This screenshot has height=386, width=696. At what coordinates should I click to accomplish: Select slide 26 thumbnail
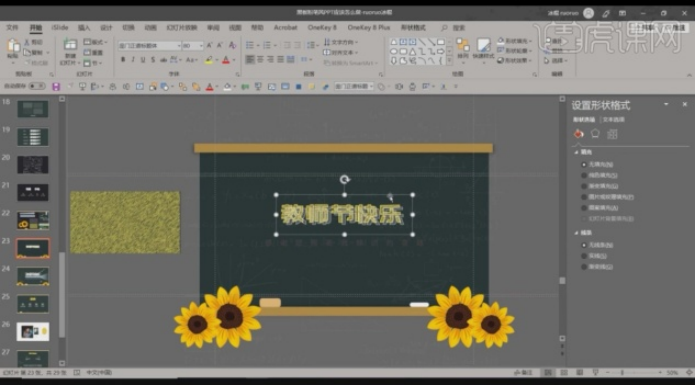33,331
